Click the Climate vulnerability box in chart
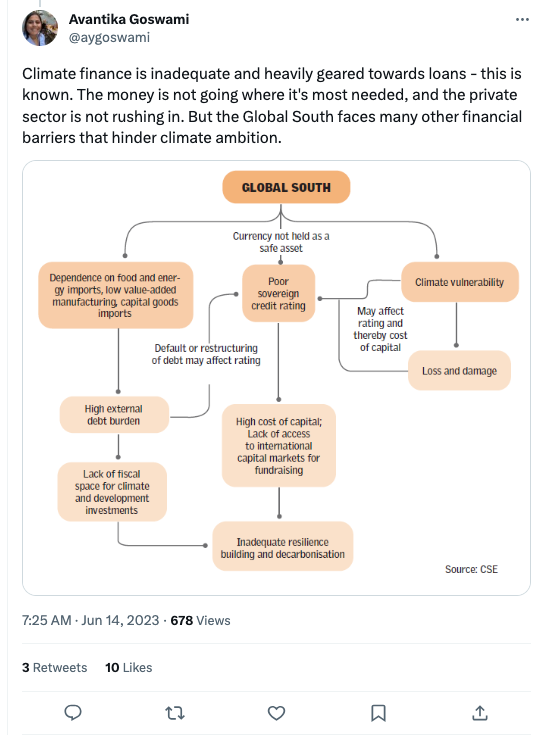Image resolution: width=538 pixels, height=735 pixels. [x=460, y=282]
